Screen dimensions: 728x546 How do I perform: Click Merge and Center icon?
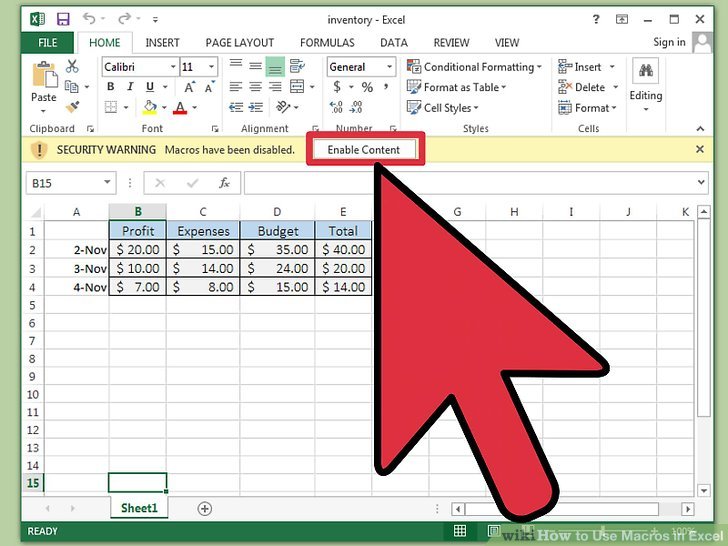point(297,86)
